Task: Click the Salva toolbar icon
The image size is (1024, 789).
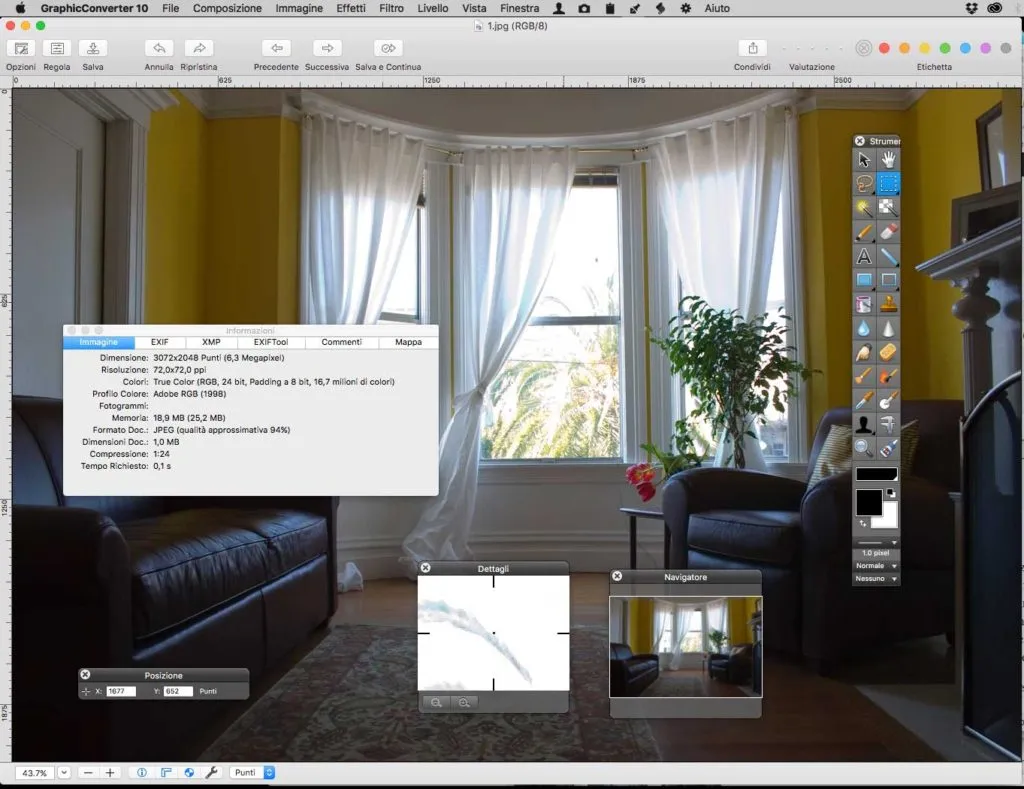Action: coord(93,48)
